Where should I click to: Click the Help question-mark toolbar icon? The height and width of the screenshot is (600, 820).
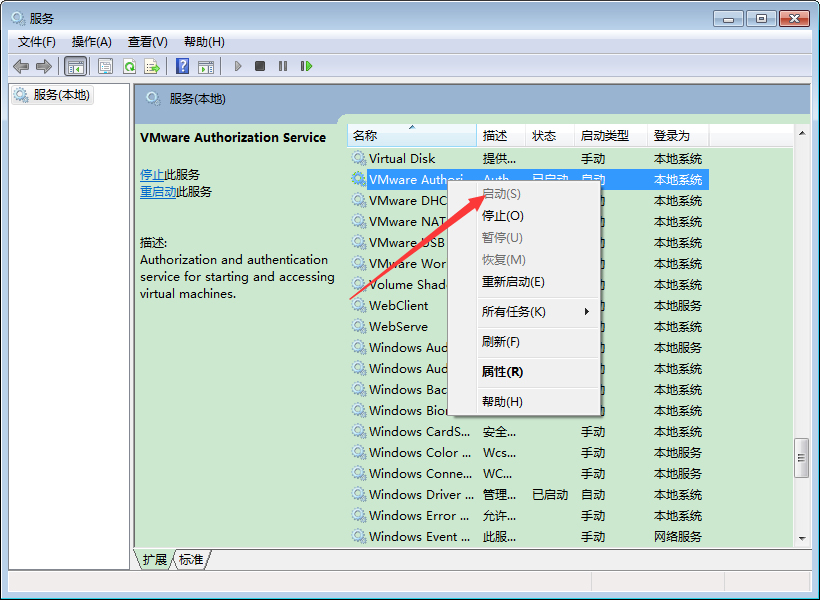coord(181,66)
